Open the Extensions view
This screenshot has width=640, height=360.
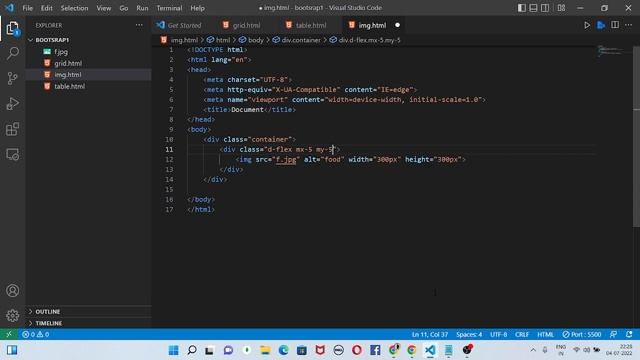[x=13, y=129]
